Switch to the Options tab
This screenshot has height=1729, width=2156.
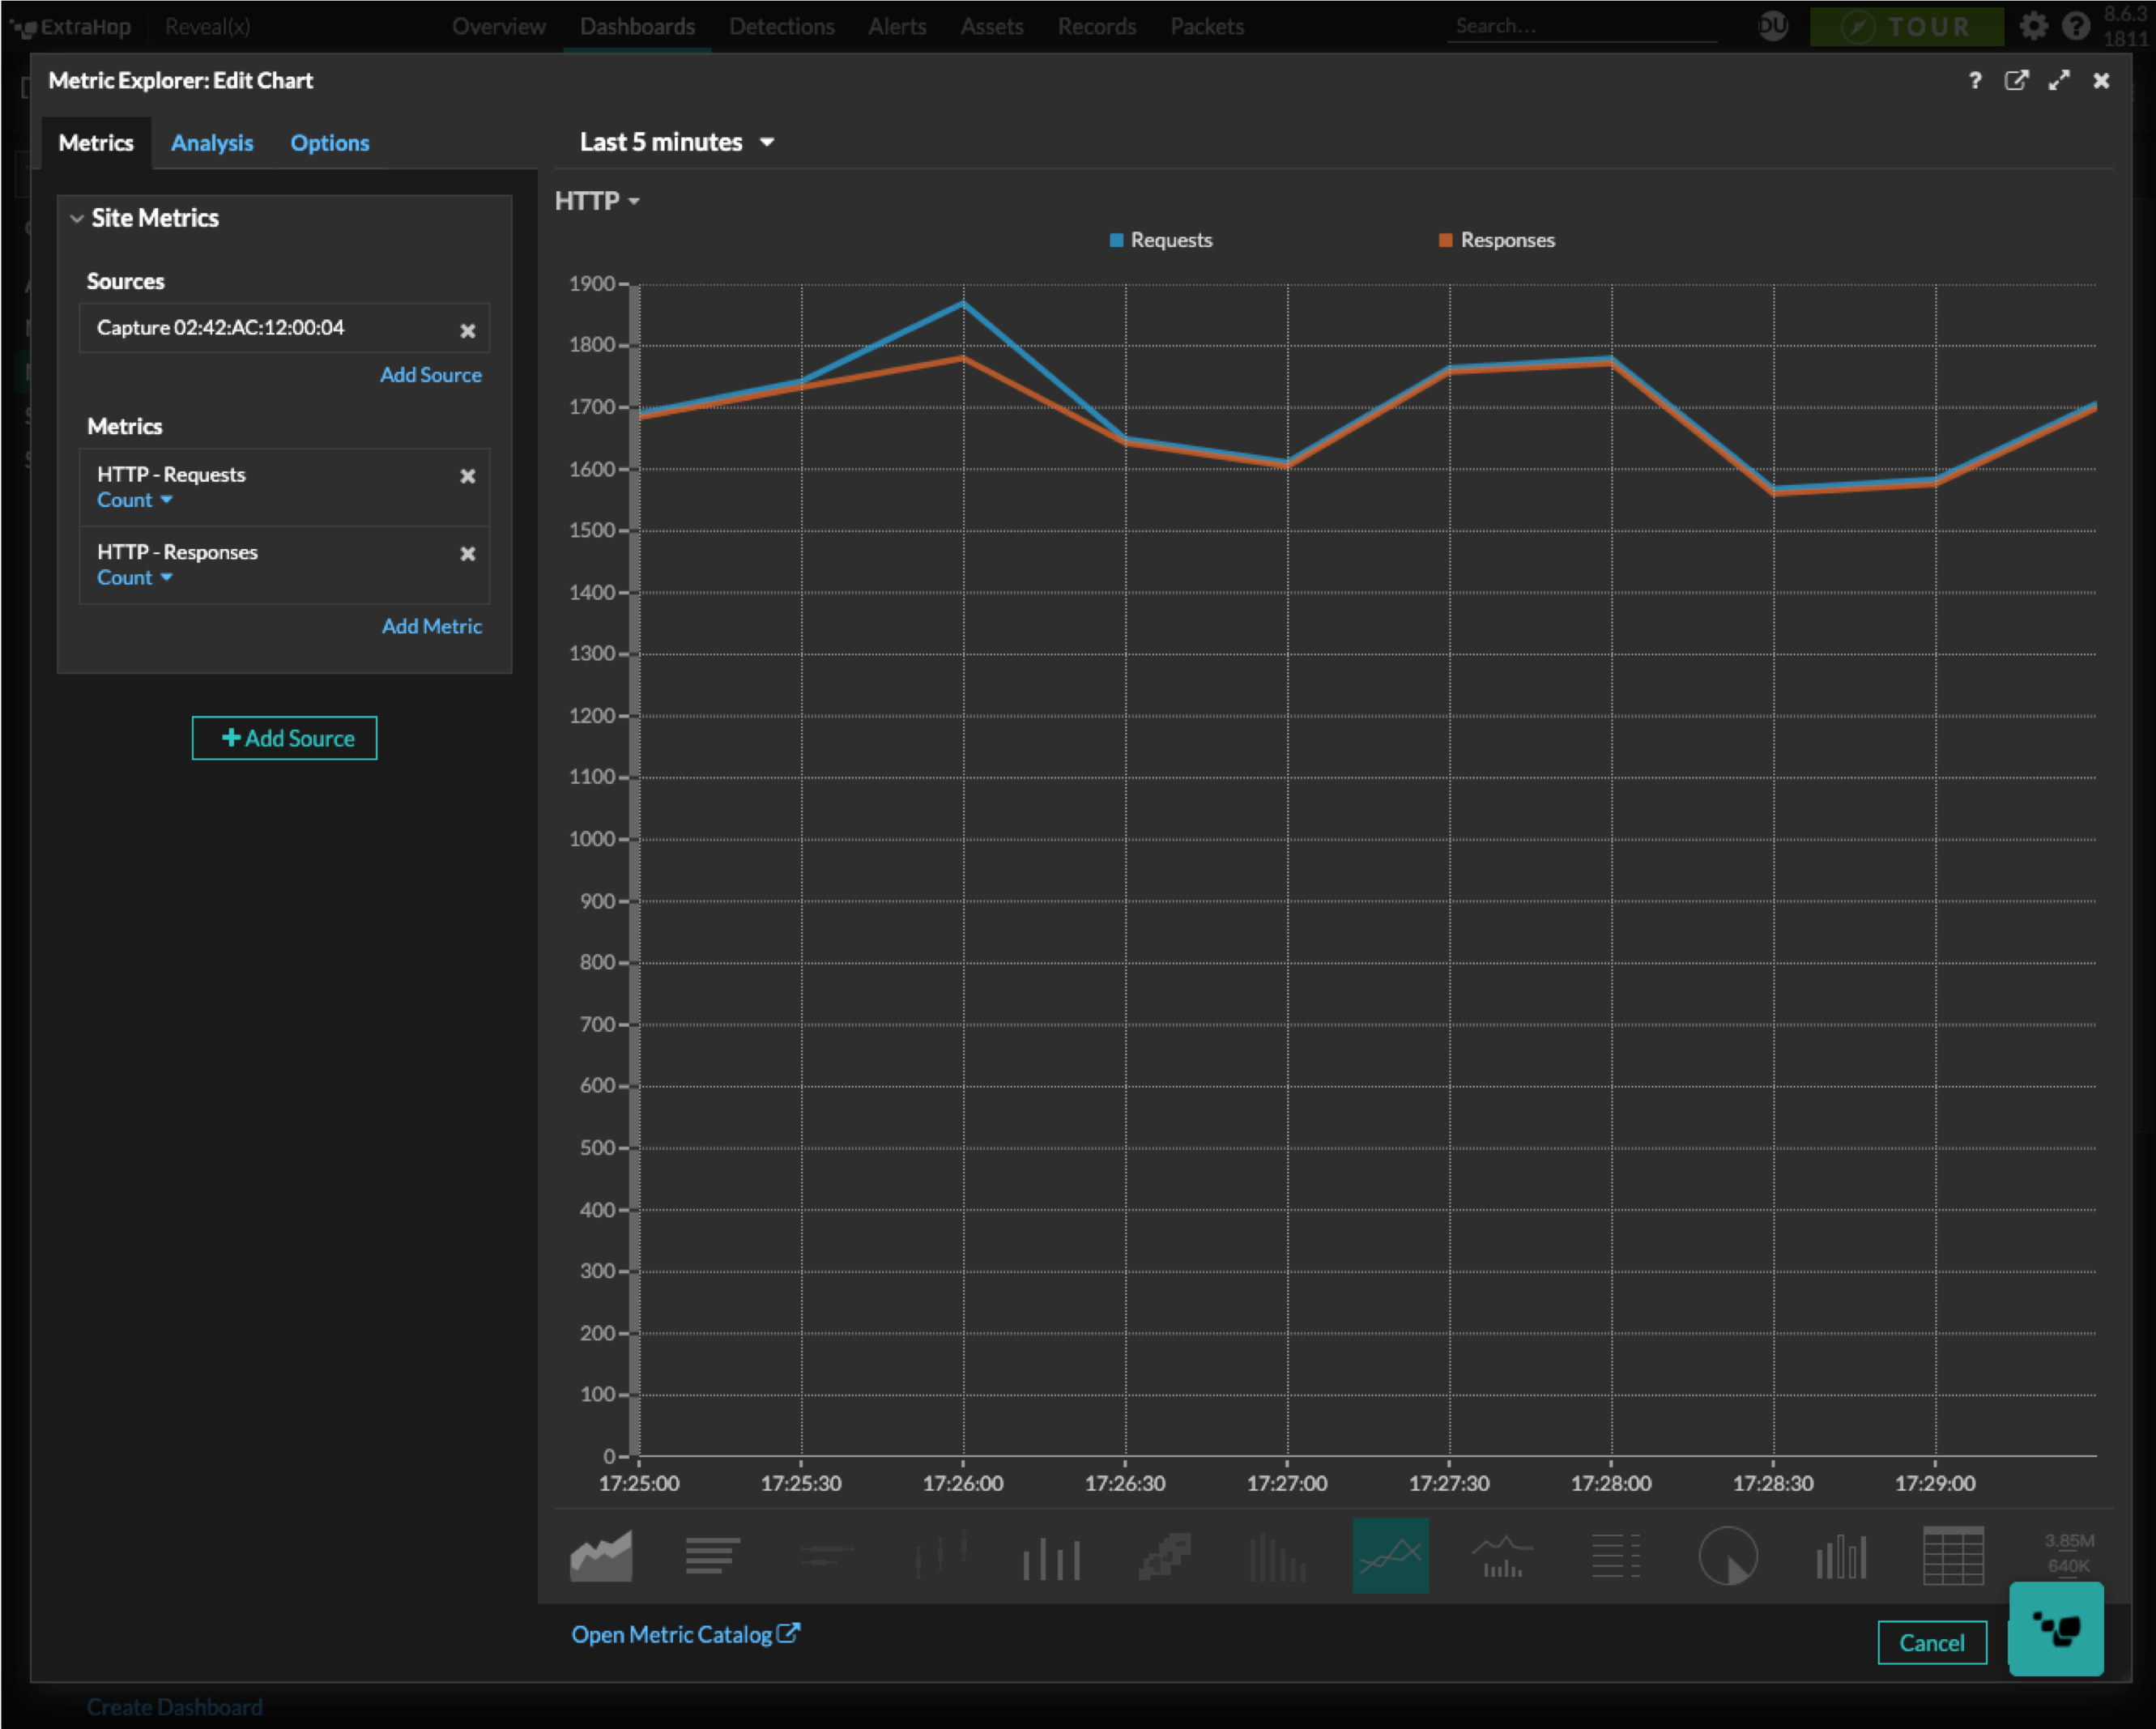click(x=329, y=143)
